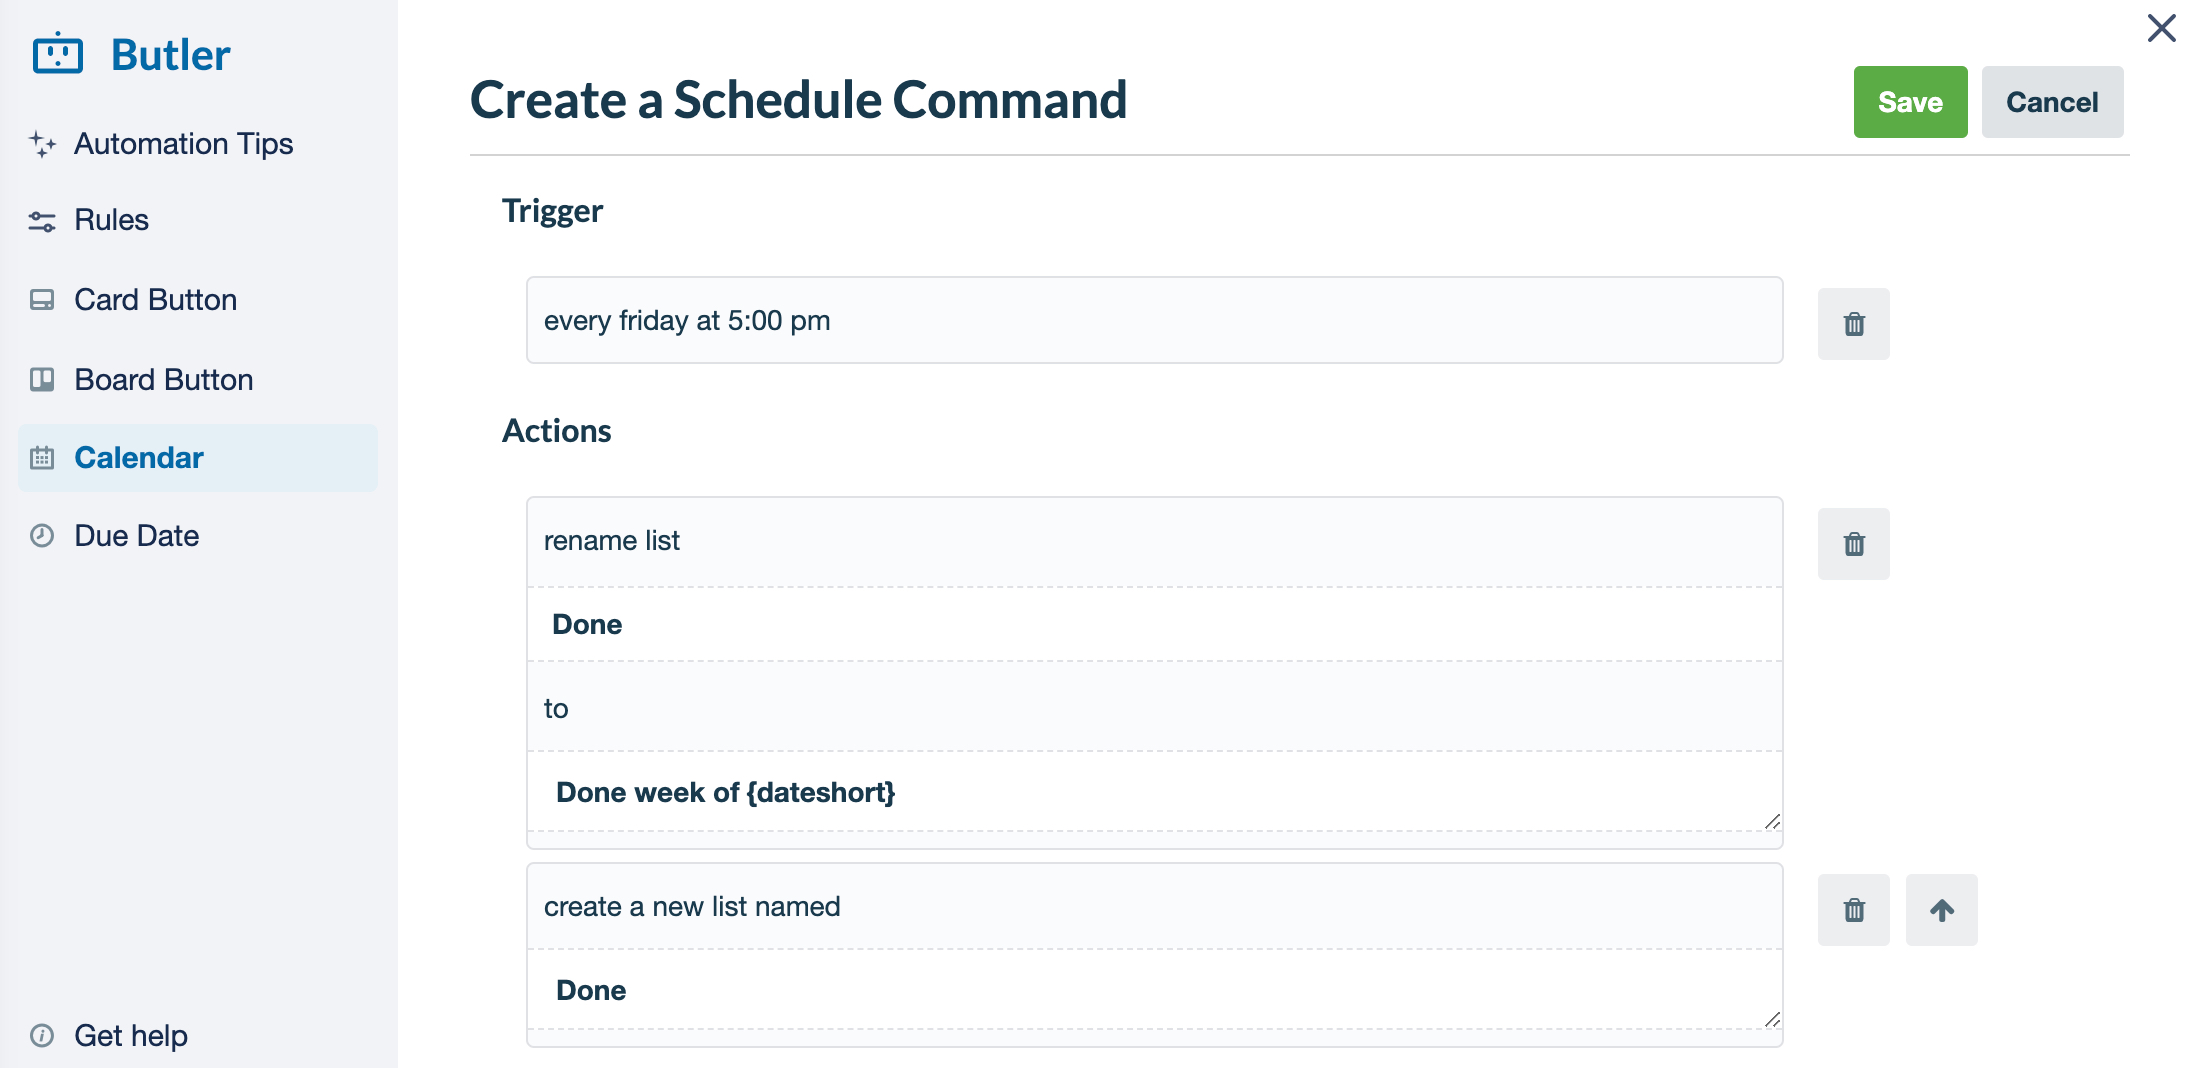
Task: Click the Rules sliders icon
Action: coord(42,220)
